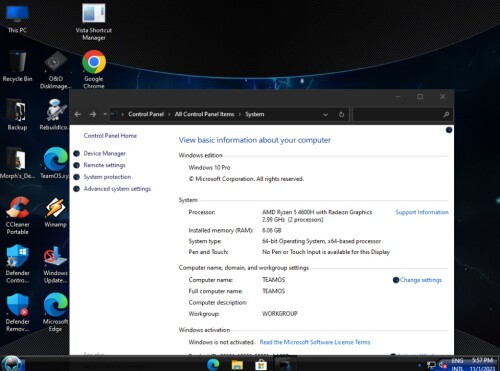Open RebuildIcon desktop shortcut
The height and width of the screenshot is (371, 500).
pos(54,115)
